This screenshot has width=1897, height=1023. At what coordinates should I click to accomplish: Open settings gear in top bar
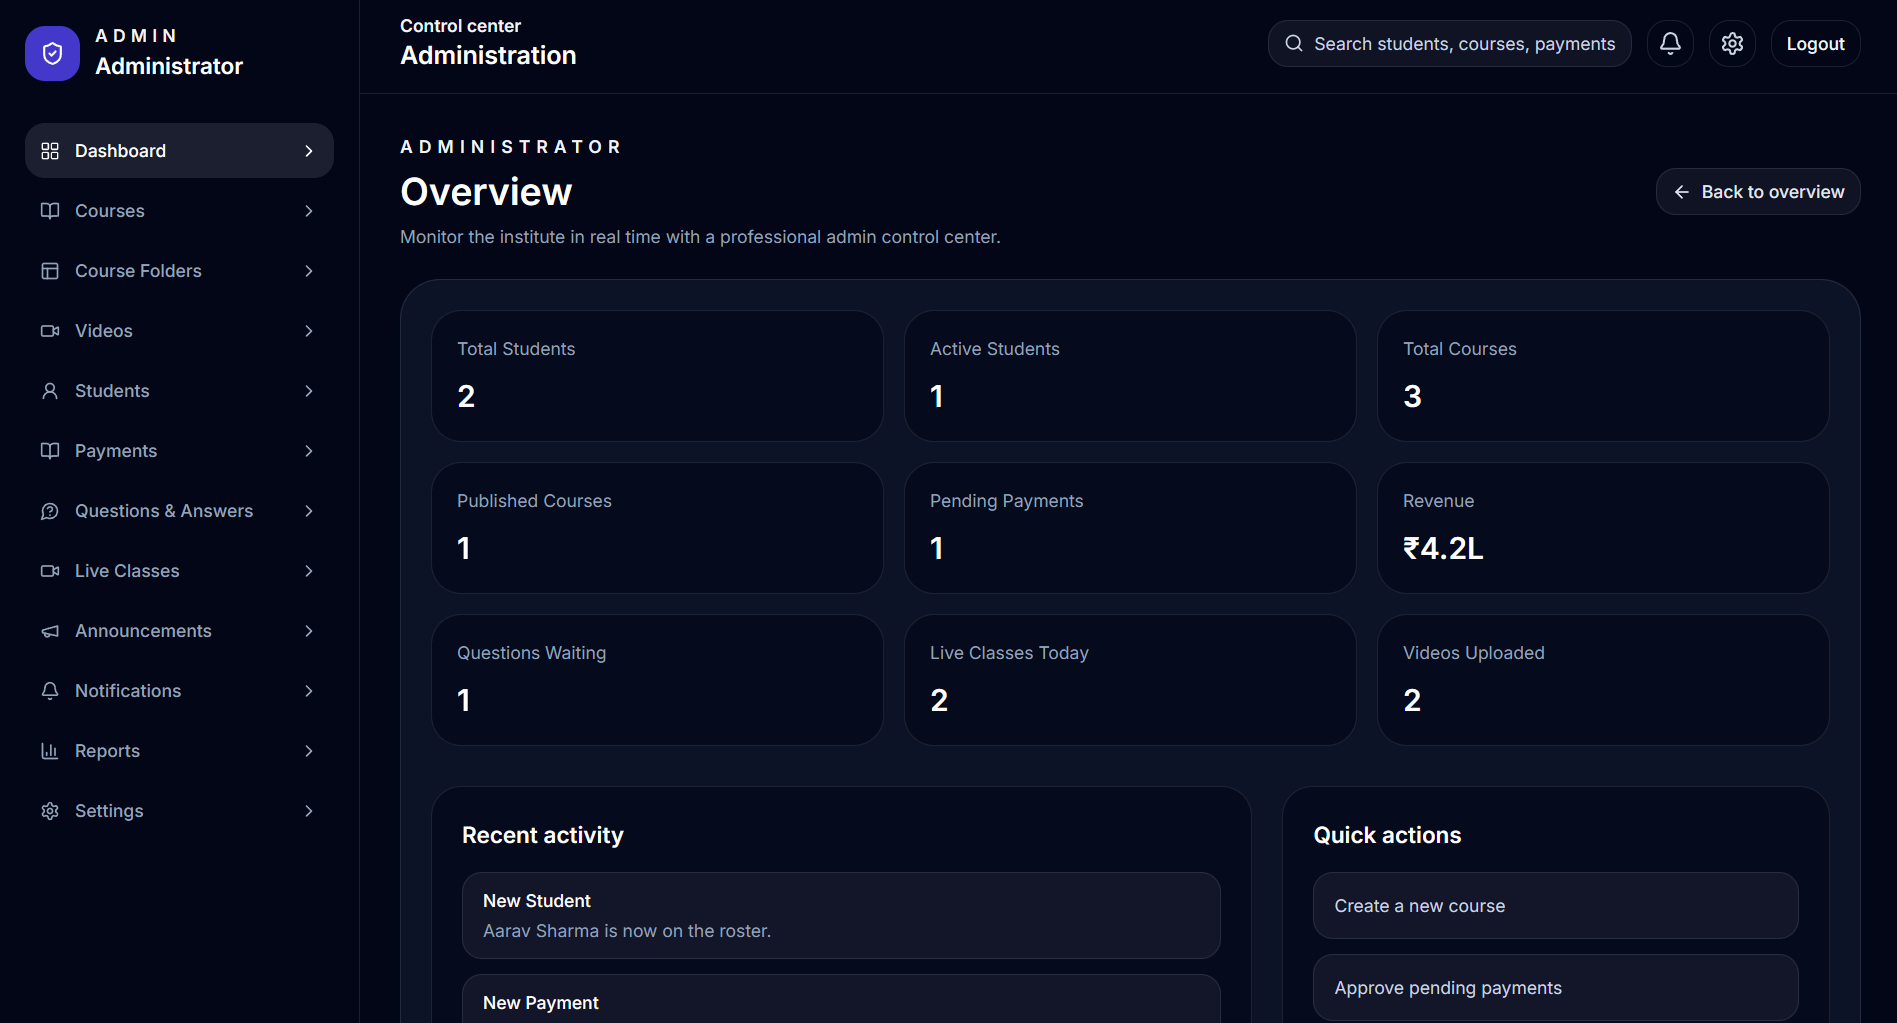[1732, 43]
